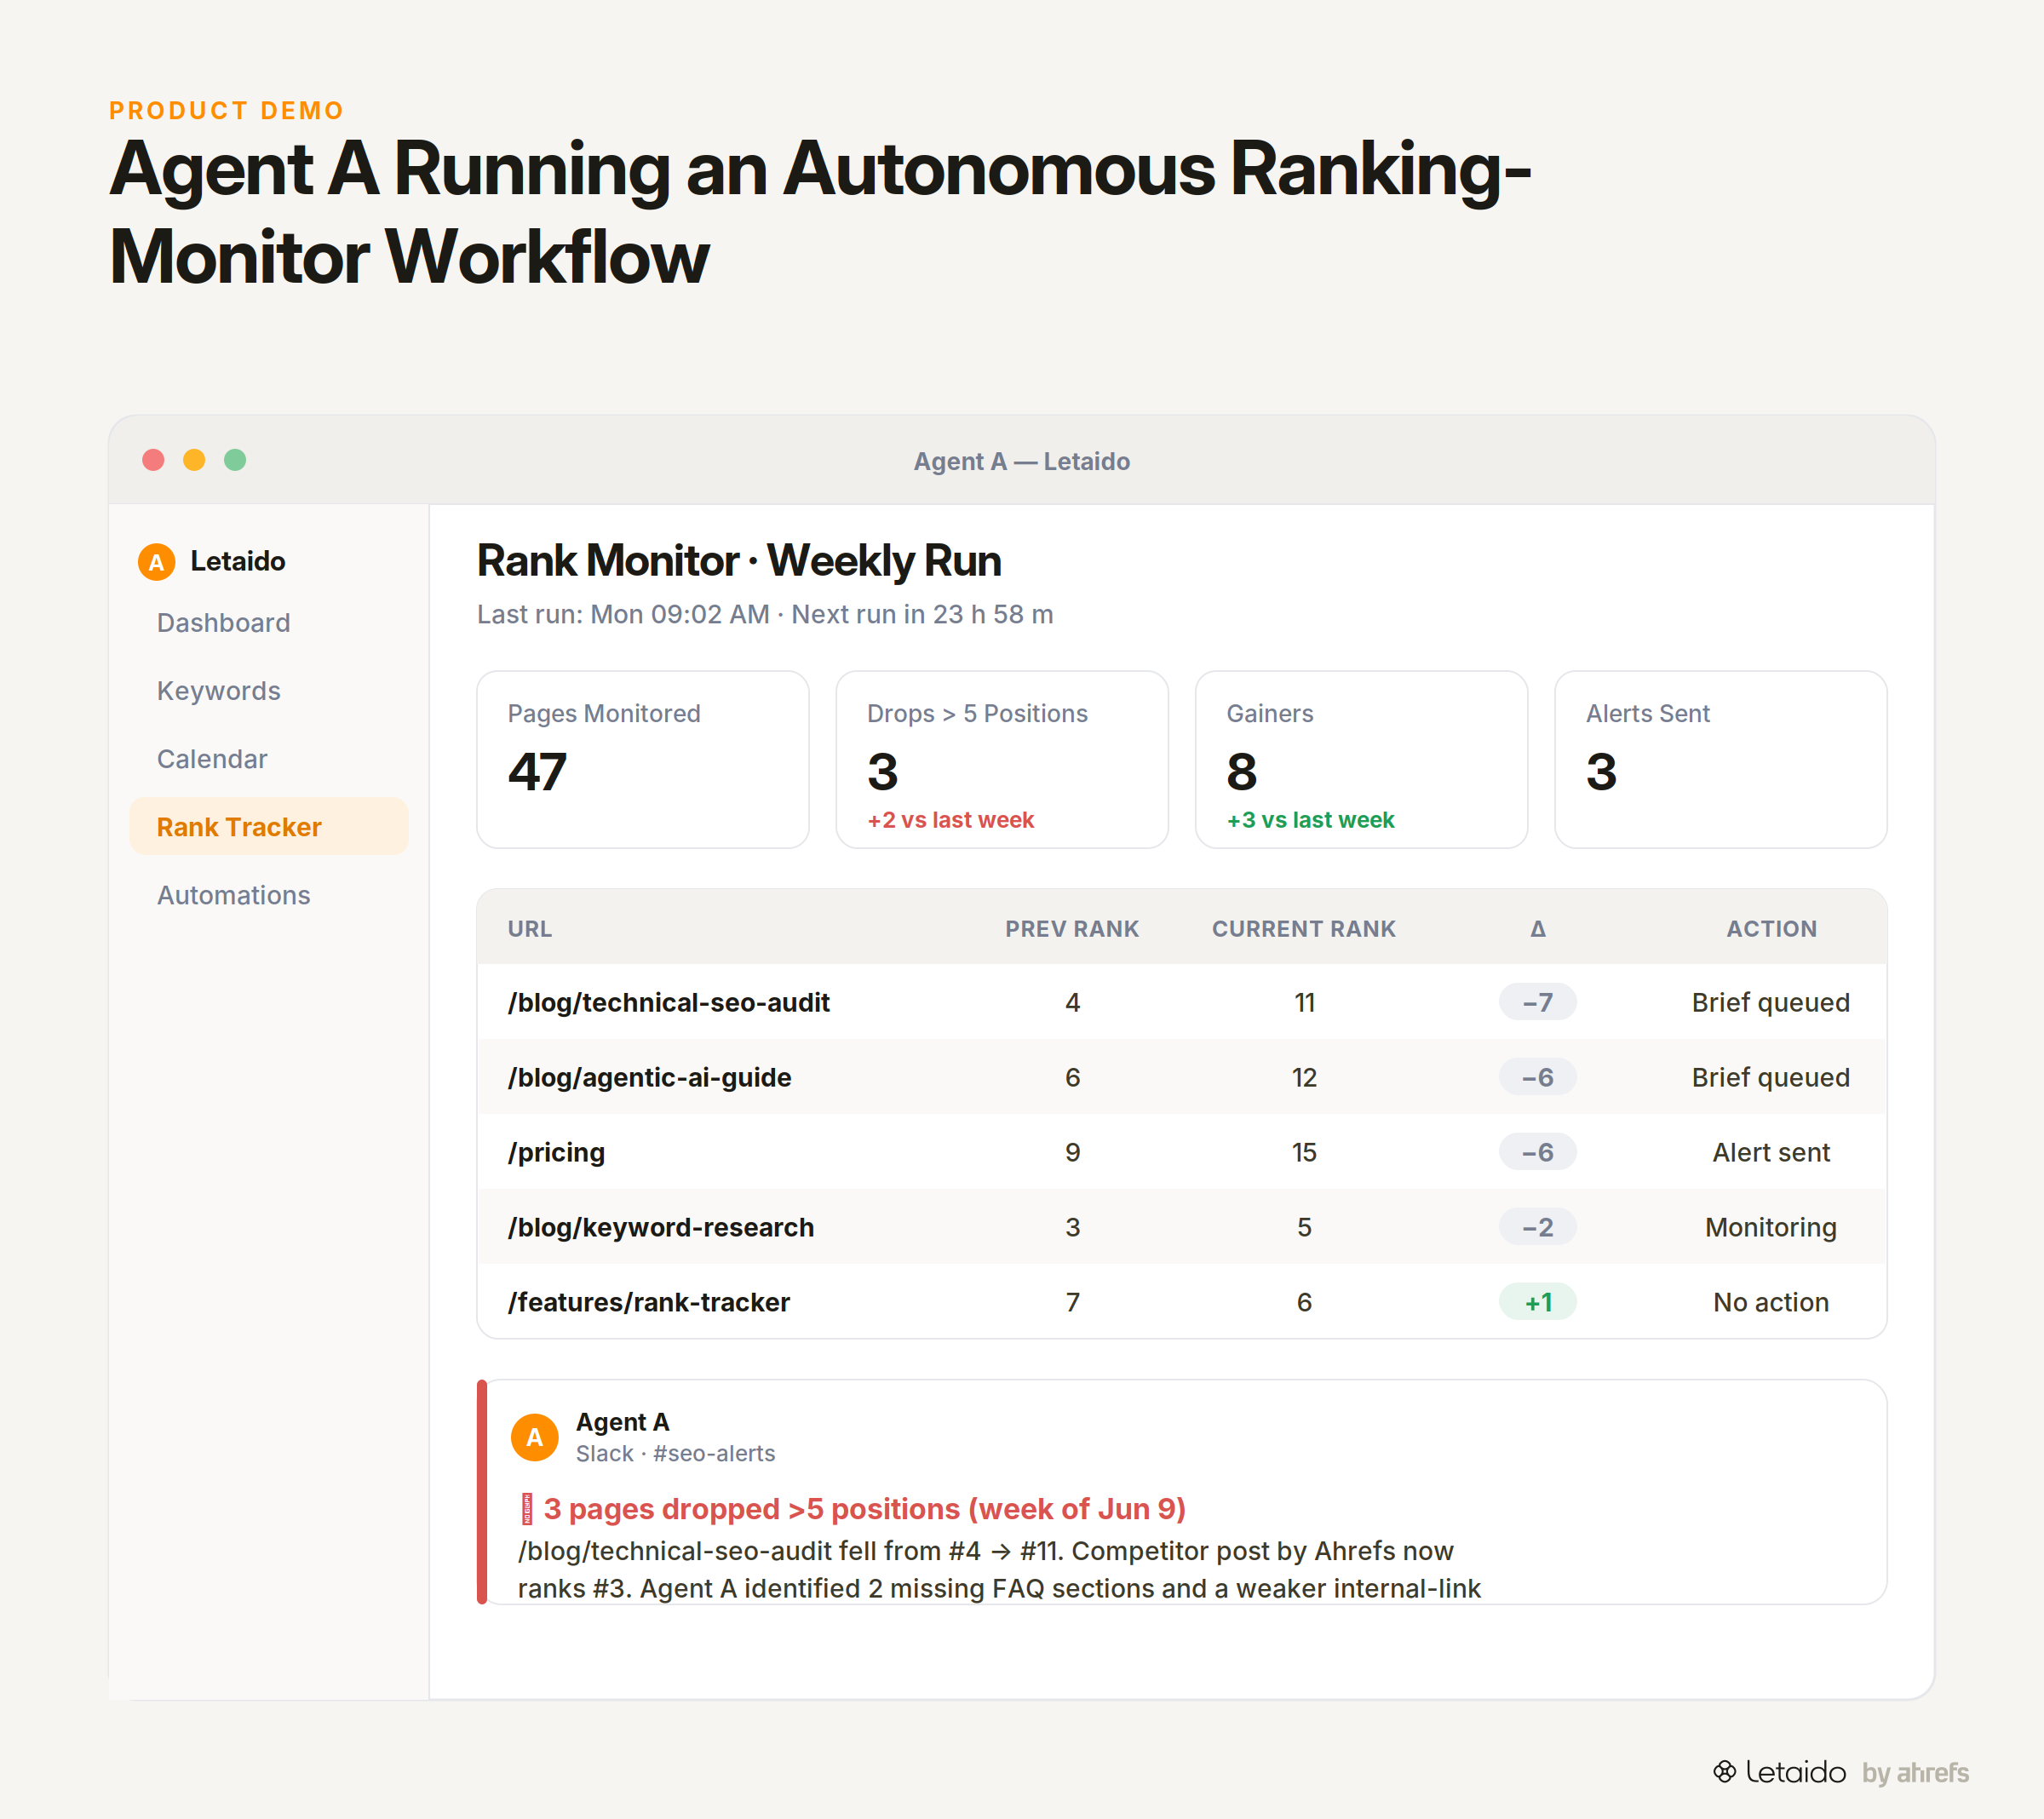The image size is (2044, 1819).
Task: Click the URL column header
Action: 530,929
